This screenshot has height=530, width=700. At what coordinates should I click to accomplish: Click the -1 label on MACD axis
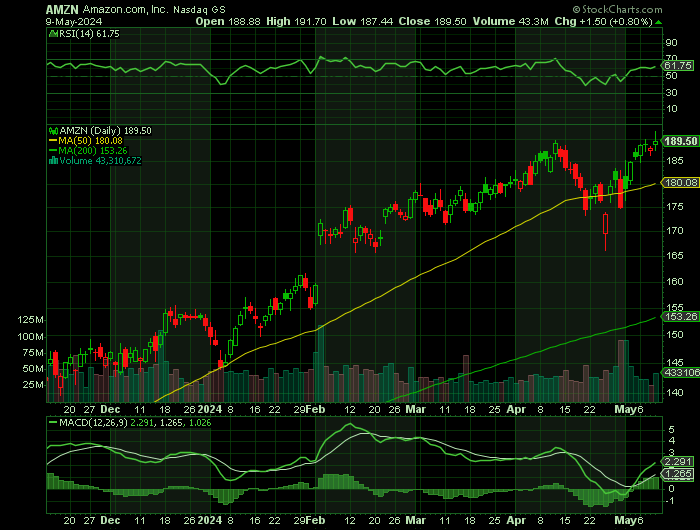[x=670, y=501]
